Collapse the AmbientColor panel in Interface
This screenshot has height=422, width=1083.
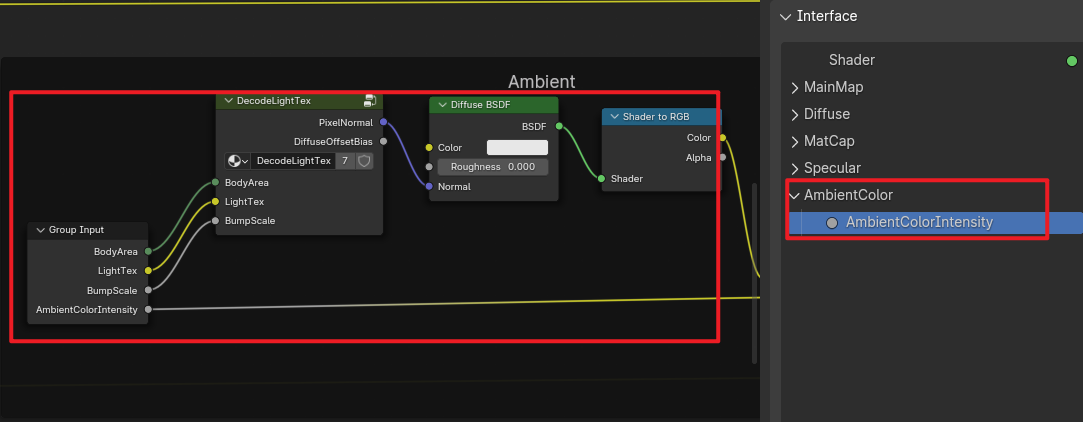[x=795, y=195]
